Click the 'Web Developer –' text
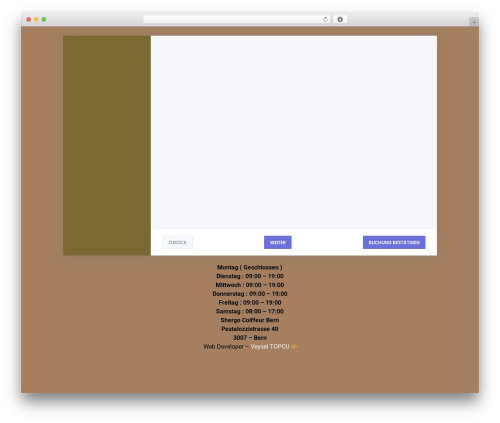Image resolution: width=500 pixels, height=423 pixels. coord(226,347)
